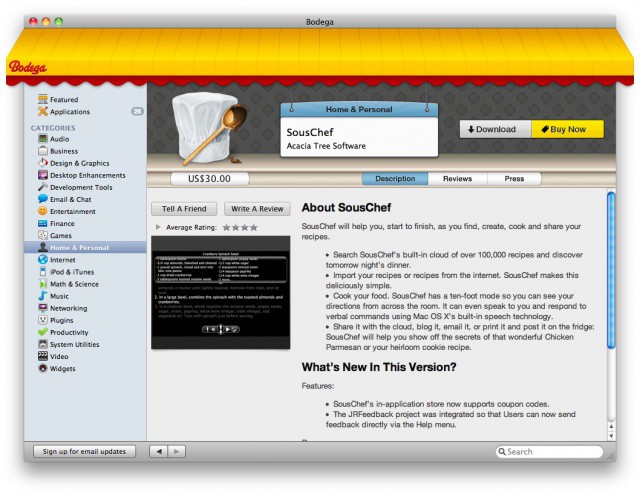The width and height of the screenshot is (640, 495).
Task: Click What's New In This Version heading
Action: click(x=379, y=367)
